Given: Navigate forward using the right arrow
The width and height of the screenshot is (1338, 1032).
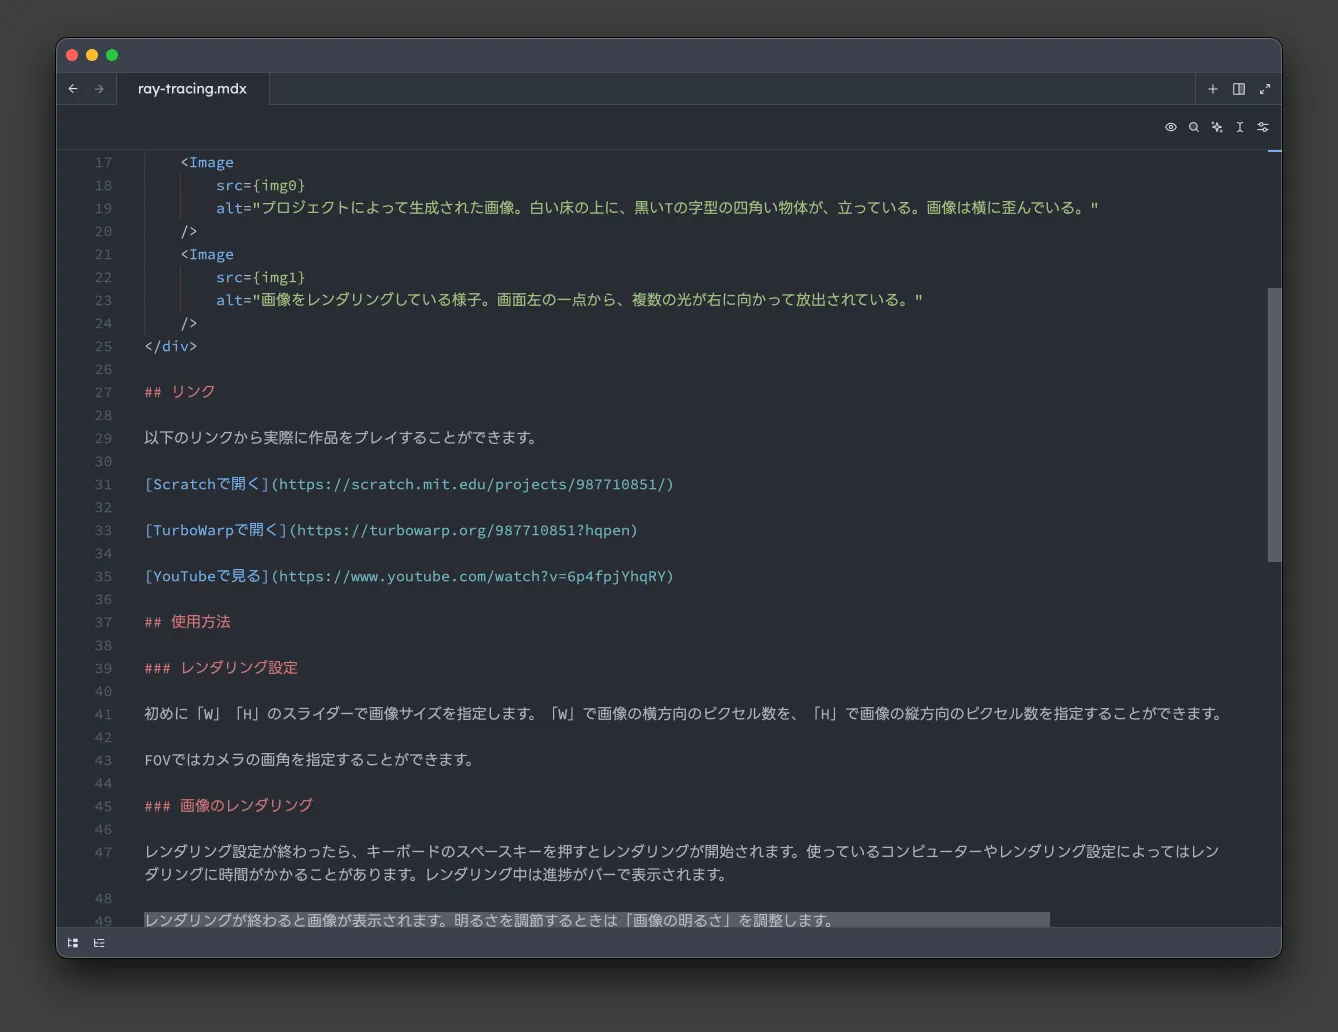Looking at the screenshot, I should 97,89.
